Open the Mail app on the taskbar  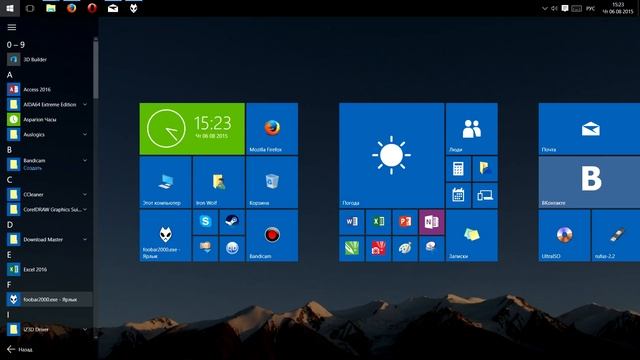point(113,8)
